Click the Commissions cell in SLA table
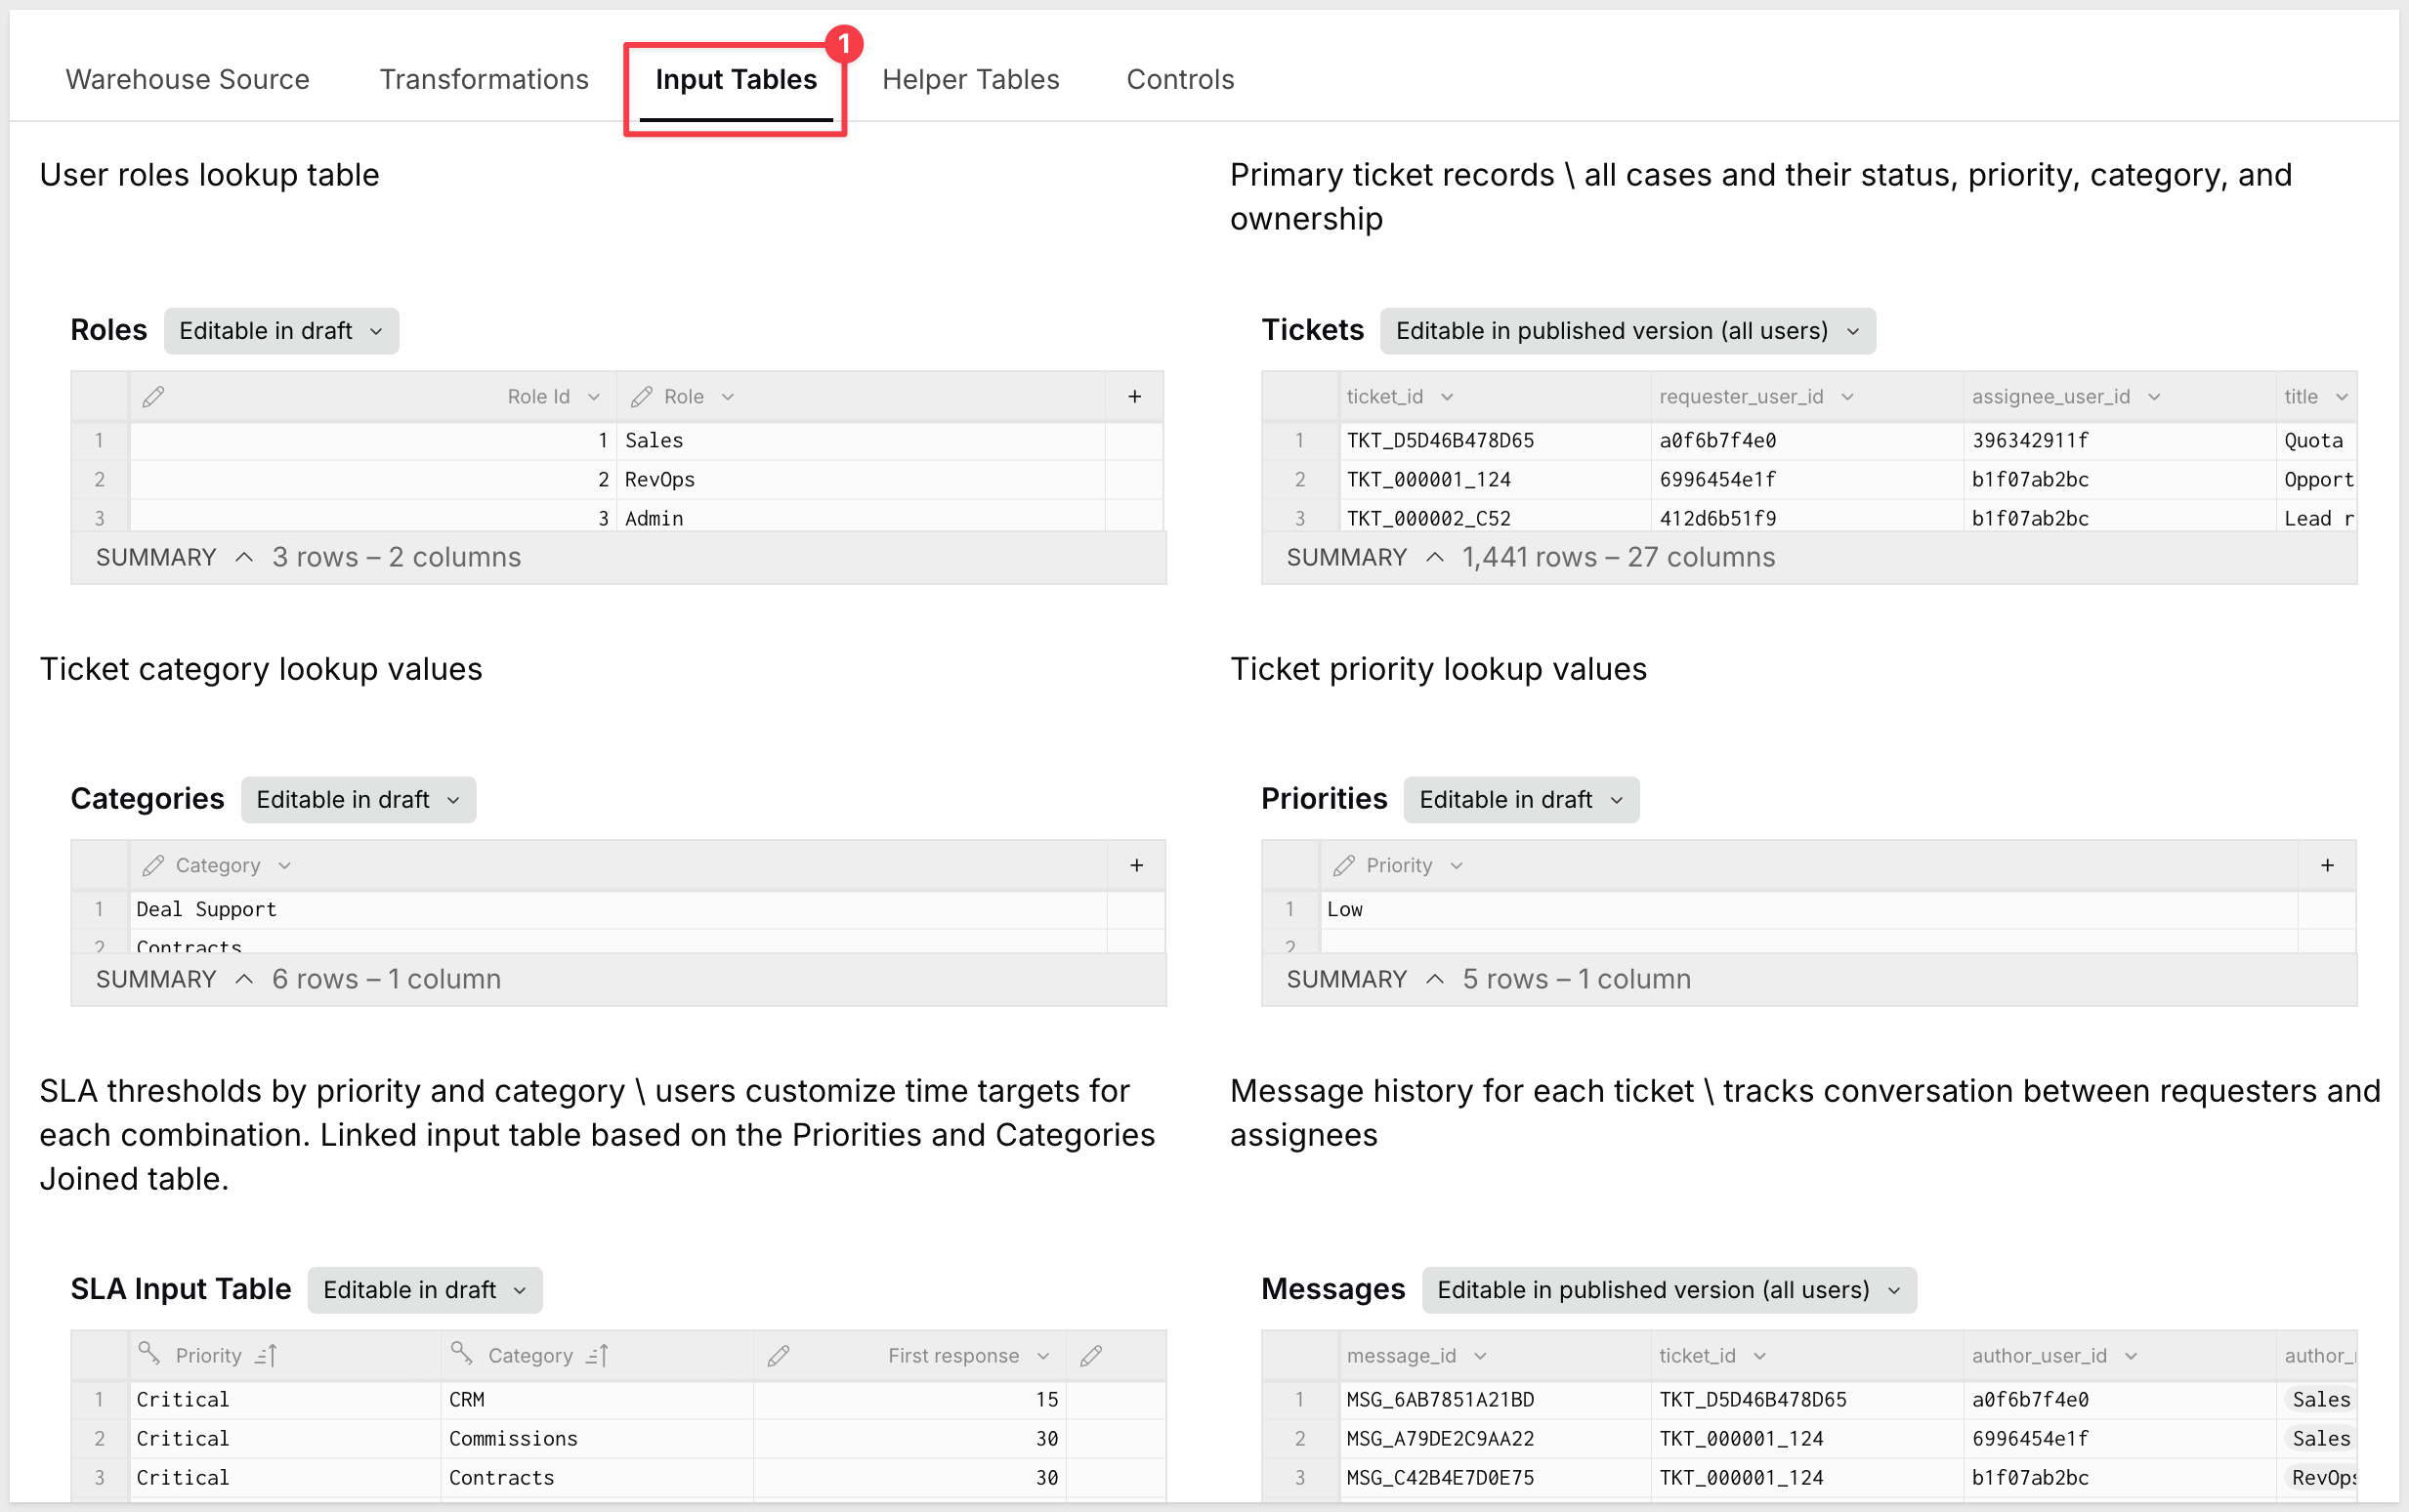Viewport: 2409px width, 1512px height. [597, 1438]
